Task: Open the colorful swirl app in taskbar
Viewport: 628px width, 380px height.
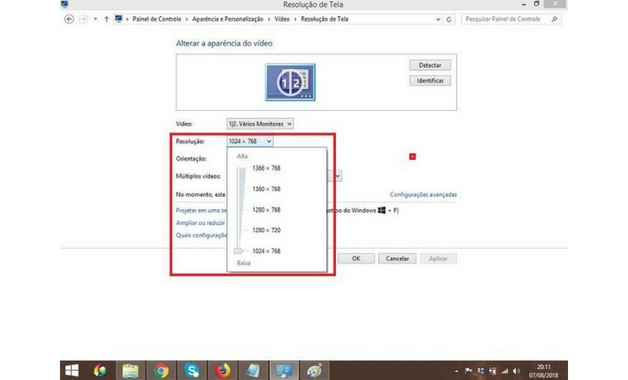Action: coord(100,370)
